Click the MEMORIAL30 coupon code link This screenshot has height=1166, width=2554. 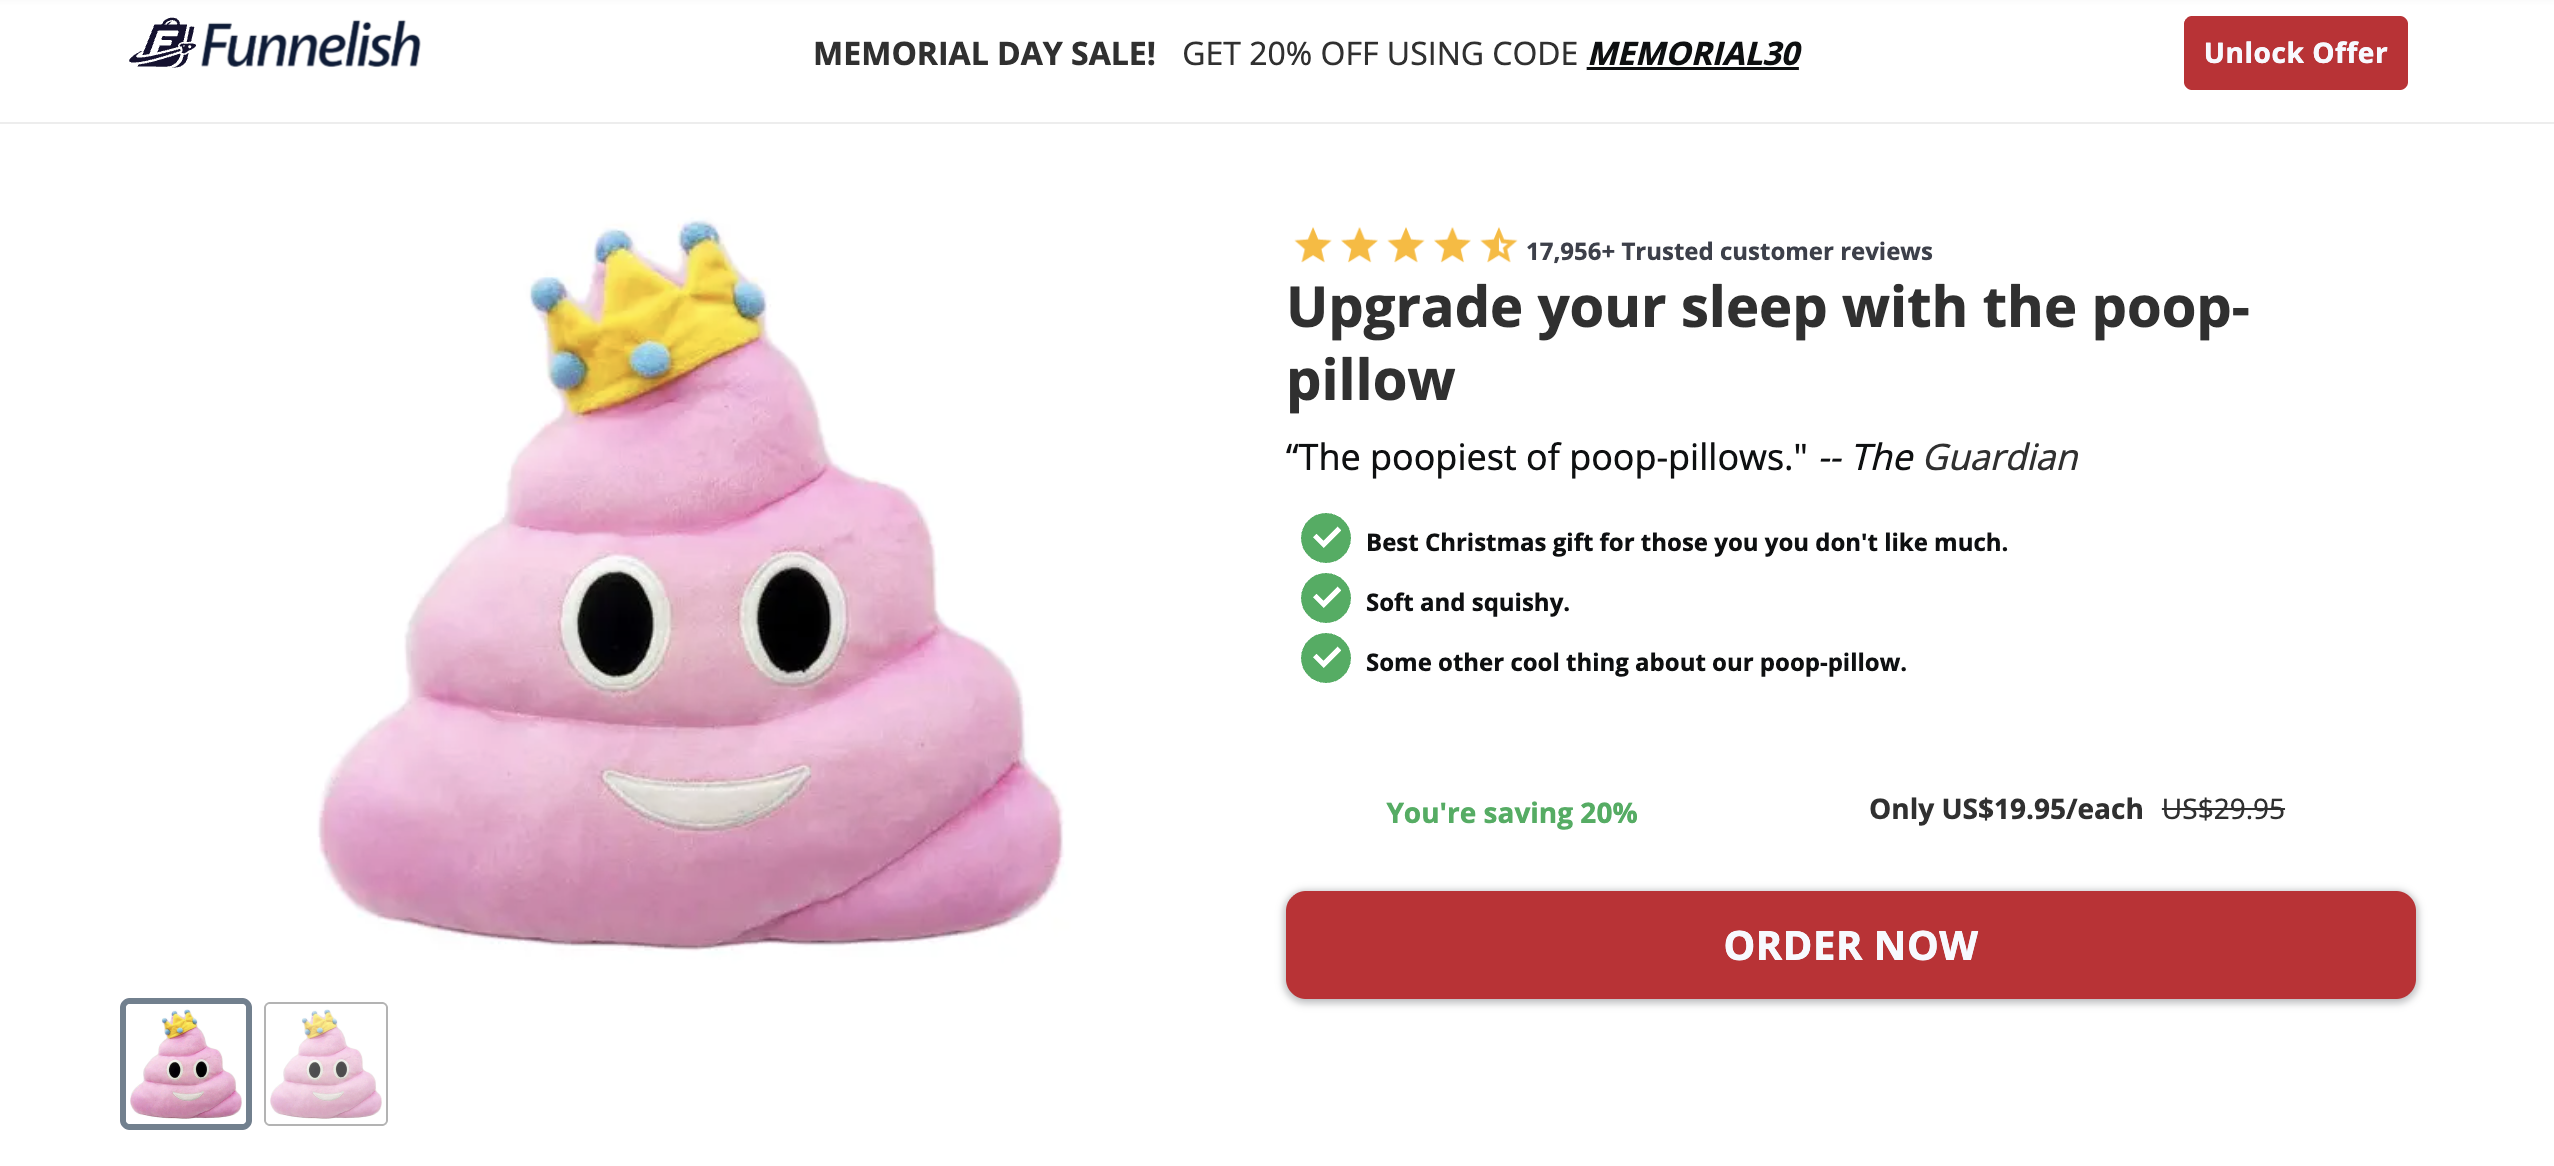[1694, 54]
